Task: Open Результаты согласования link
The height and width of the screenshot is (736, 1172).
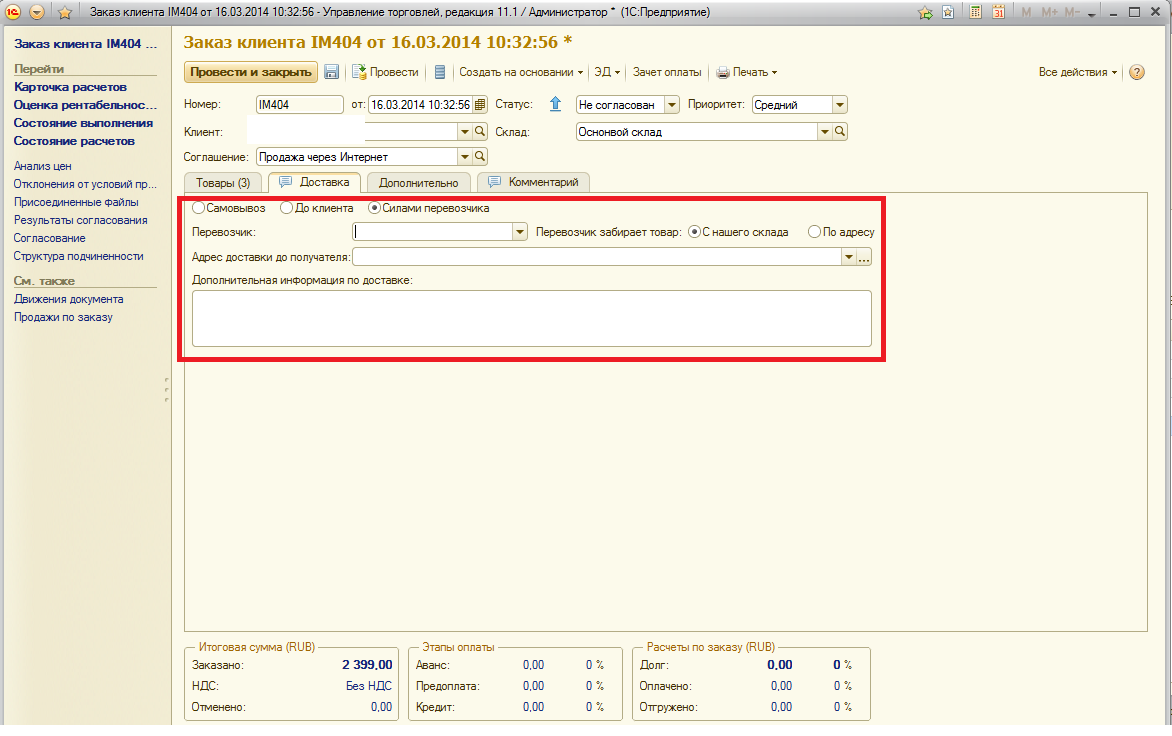Action: [81, 220]
